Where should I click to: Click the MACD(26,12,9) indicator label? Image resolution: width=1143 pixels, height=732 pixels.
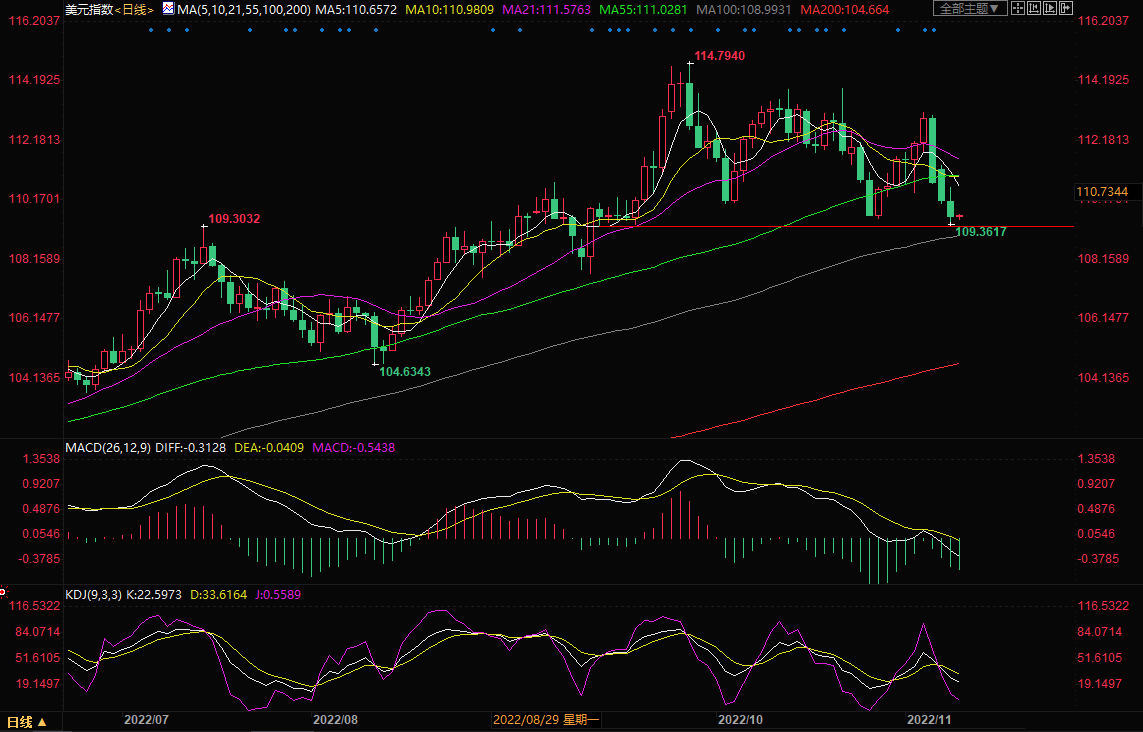[x=108, y=447]
